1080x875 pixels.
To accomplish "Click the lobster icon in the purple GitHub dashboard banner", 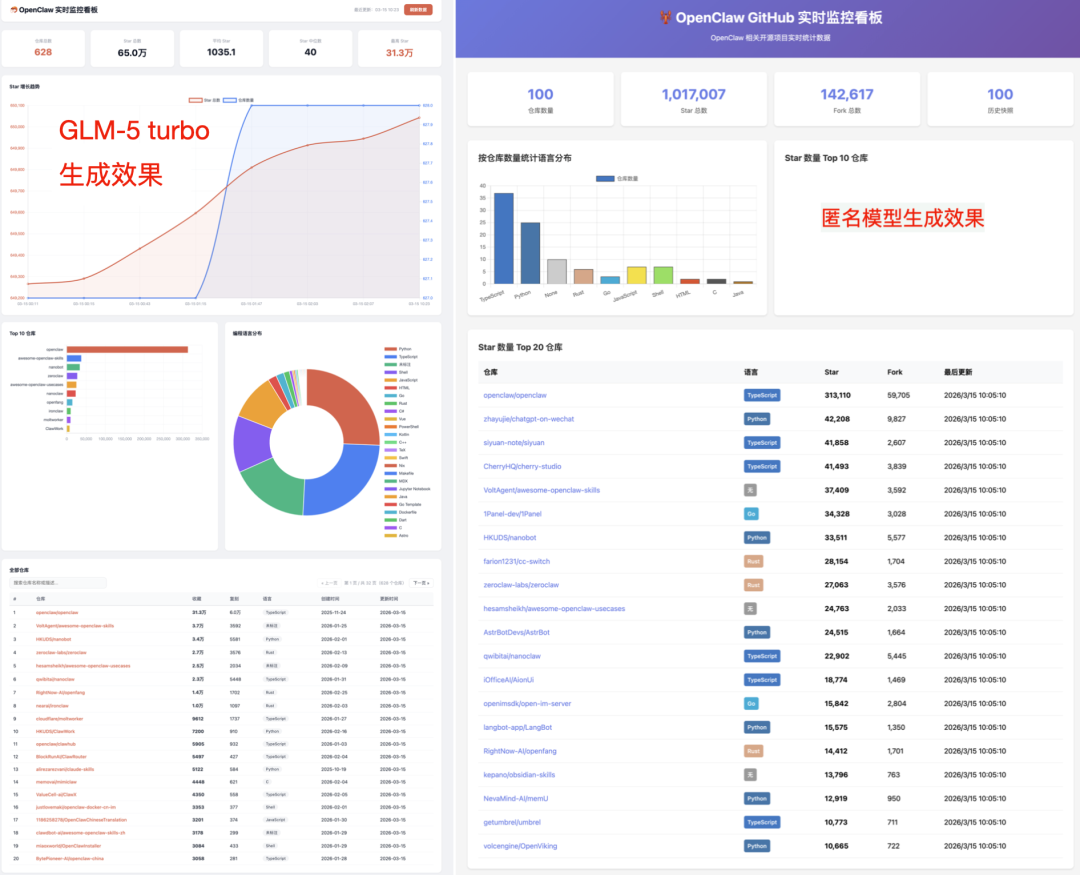I will pos(665,18).
